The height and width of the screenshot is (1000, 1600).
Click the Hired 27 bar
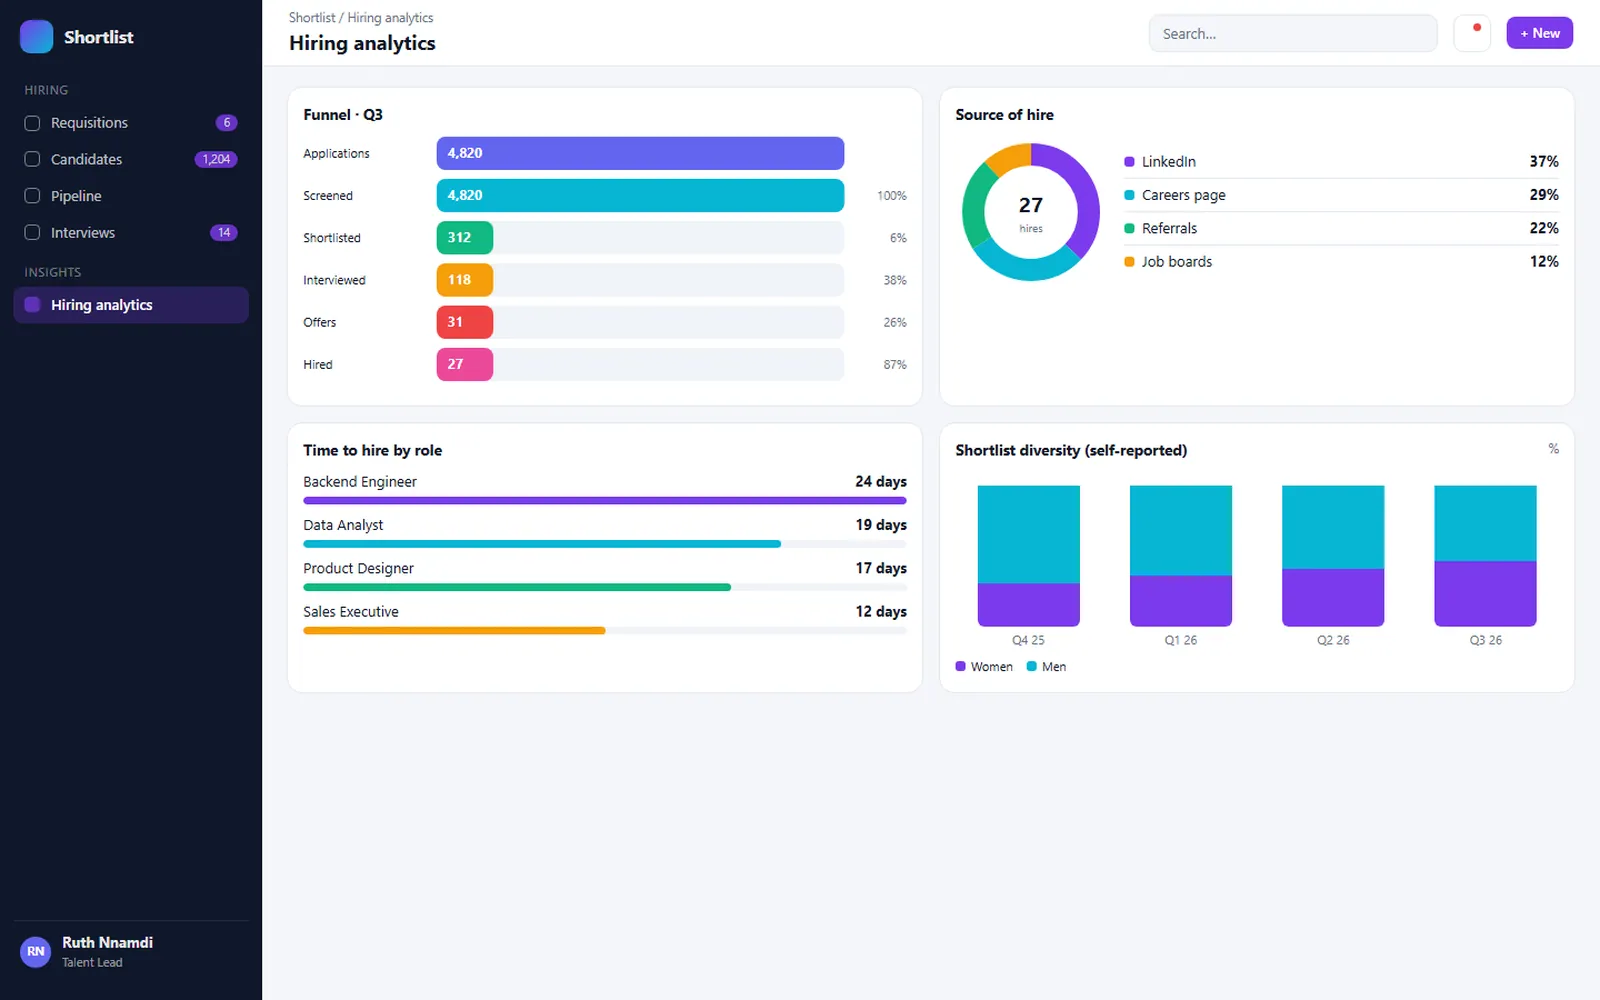coord(464,364)
